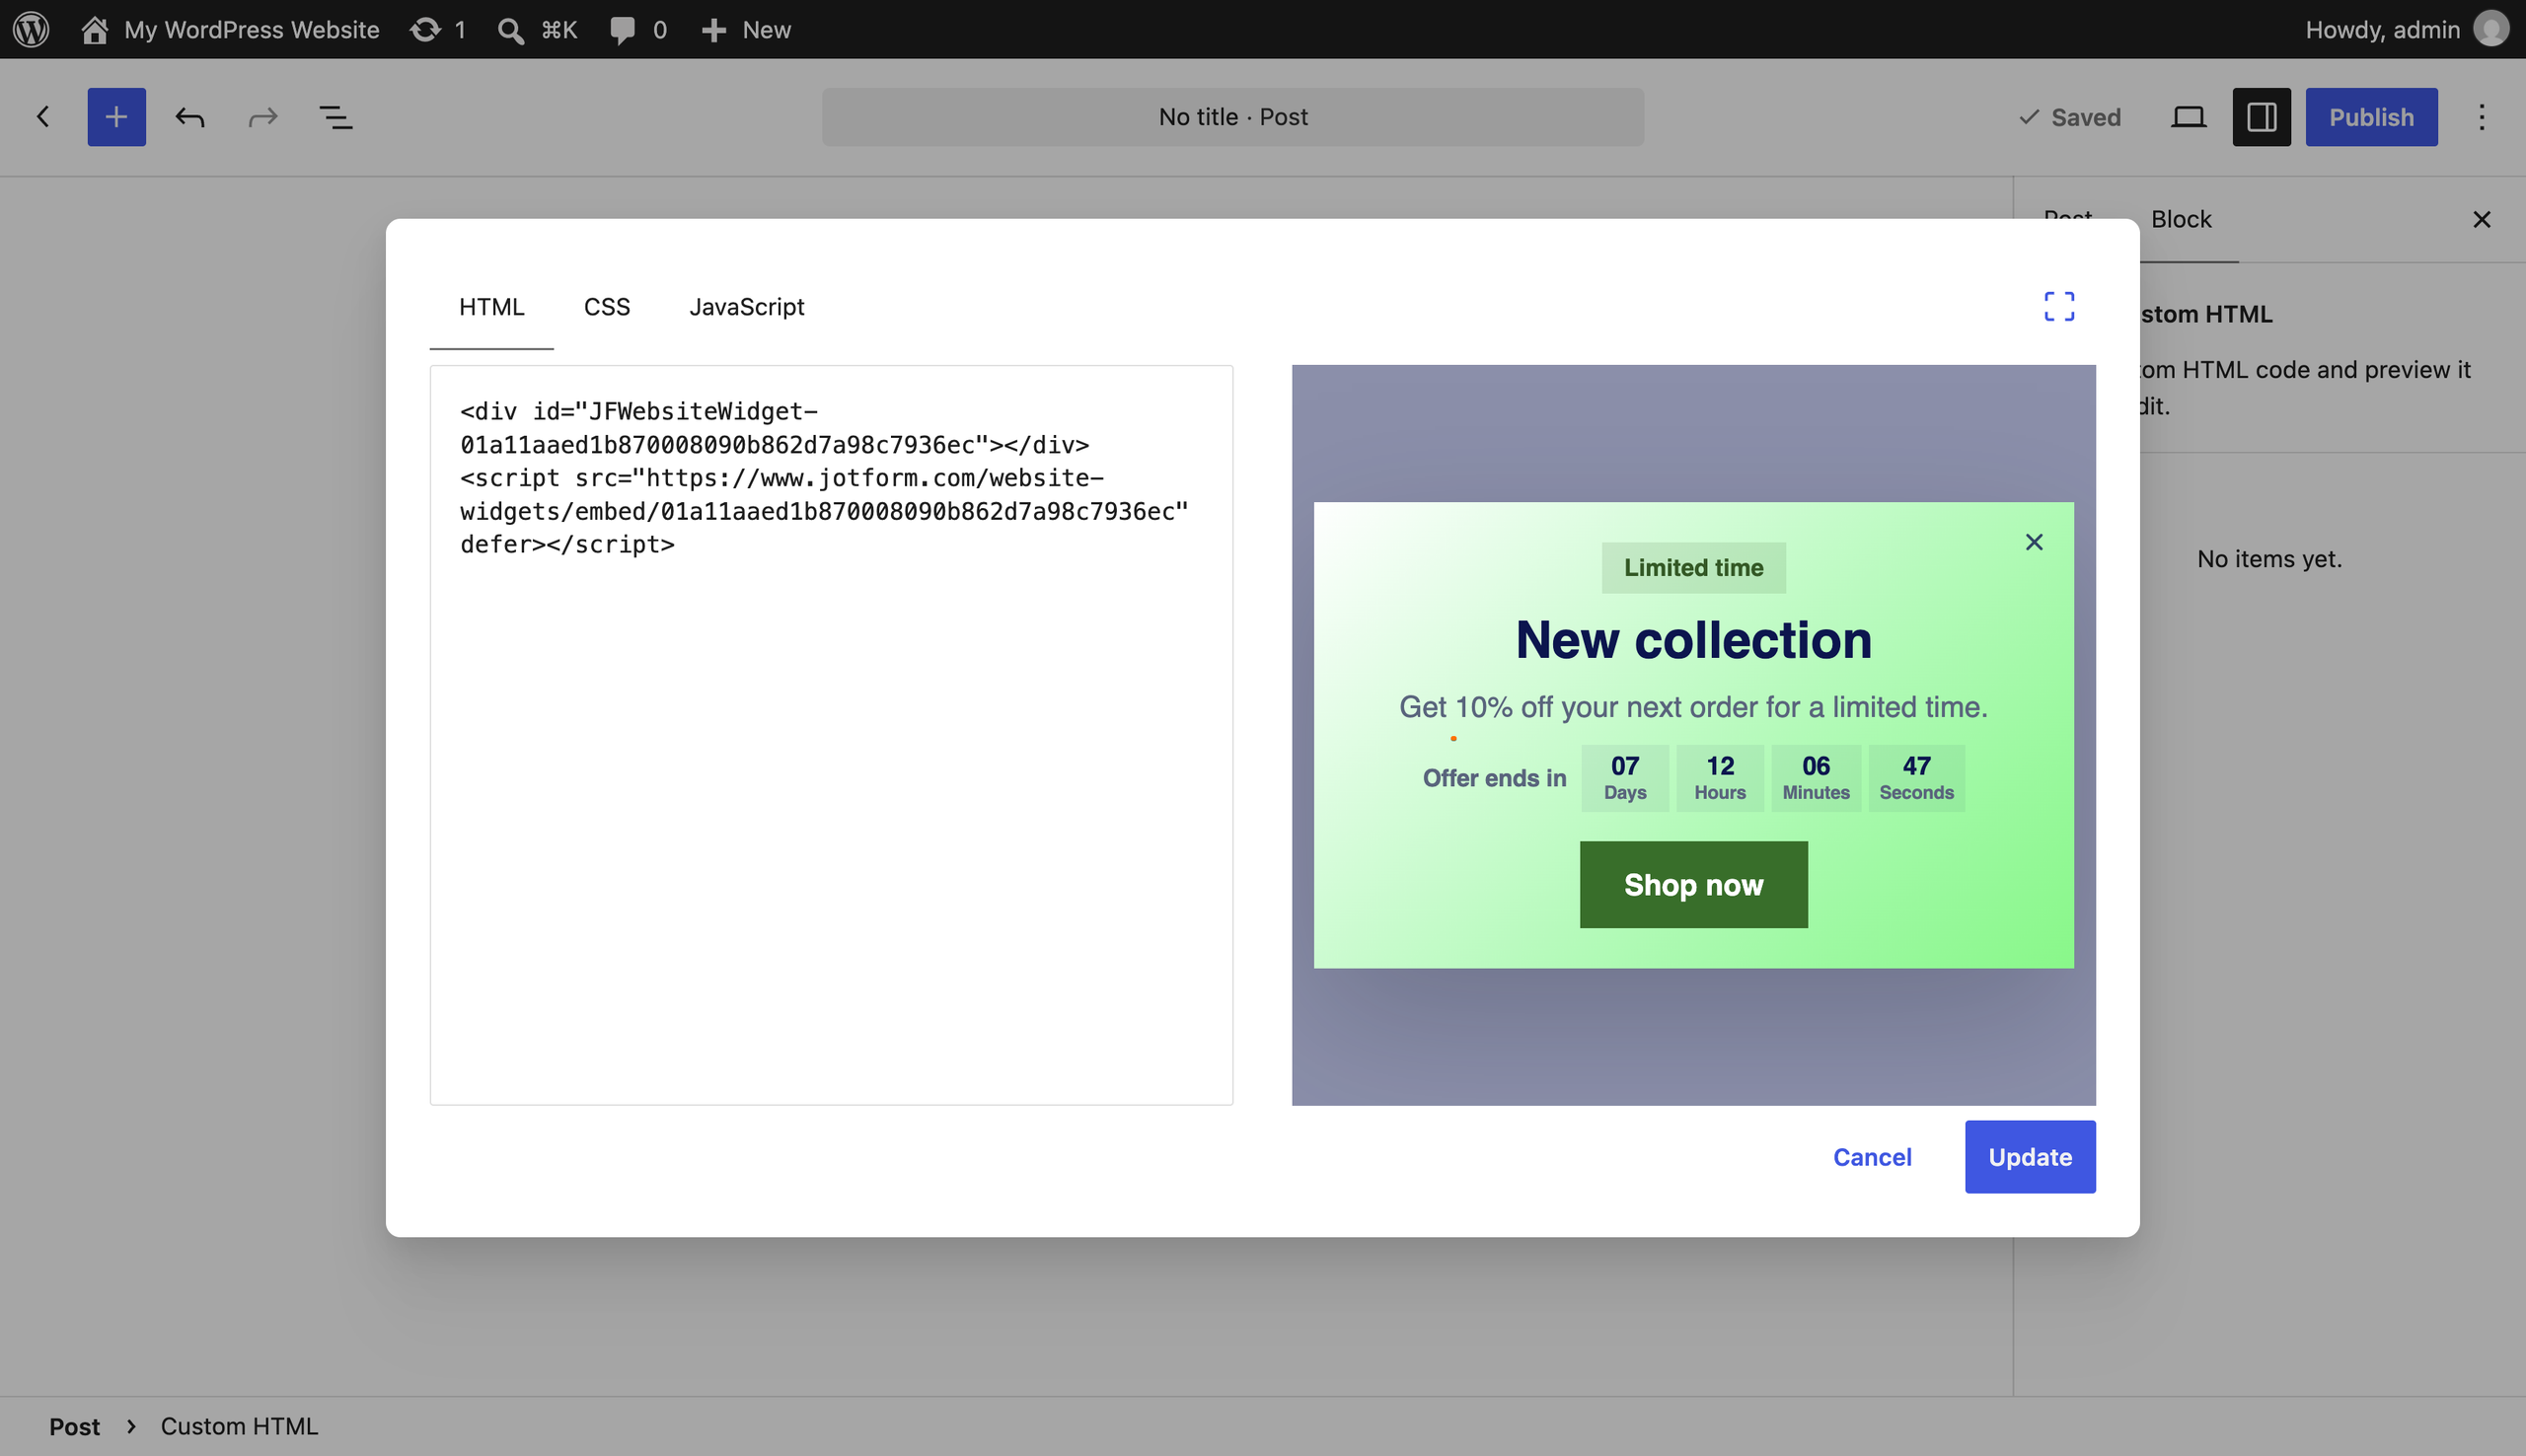
Task: Go back using the left chevron
Action: coord(43,117)
